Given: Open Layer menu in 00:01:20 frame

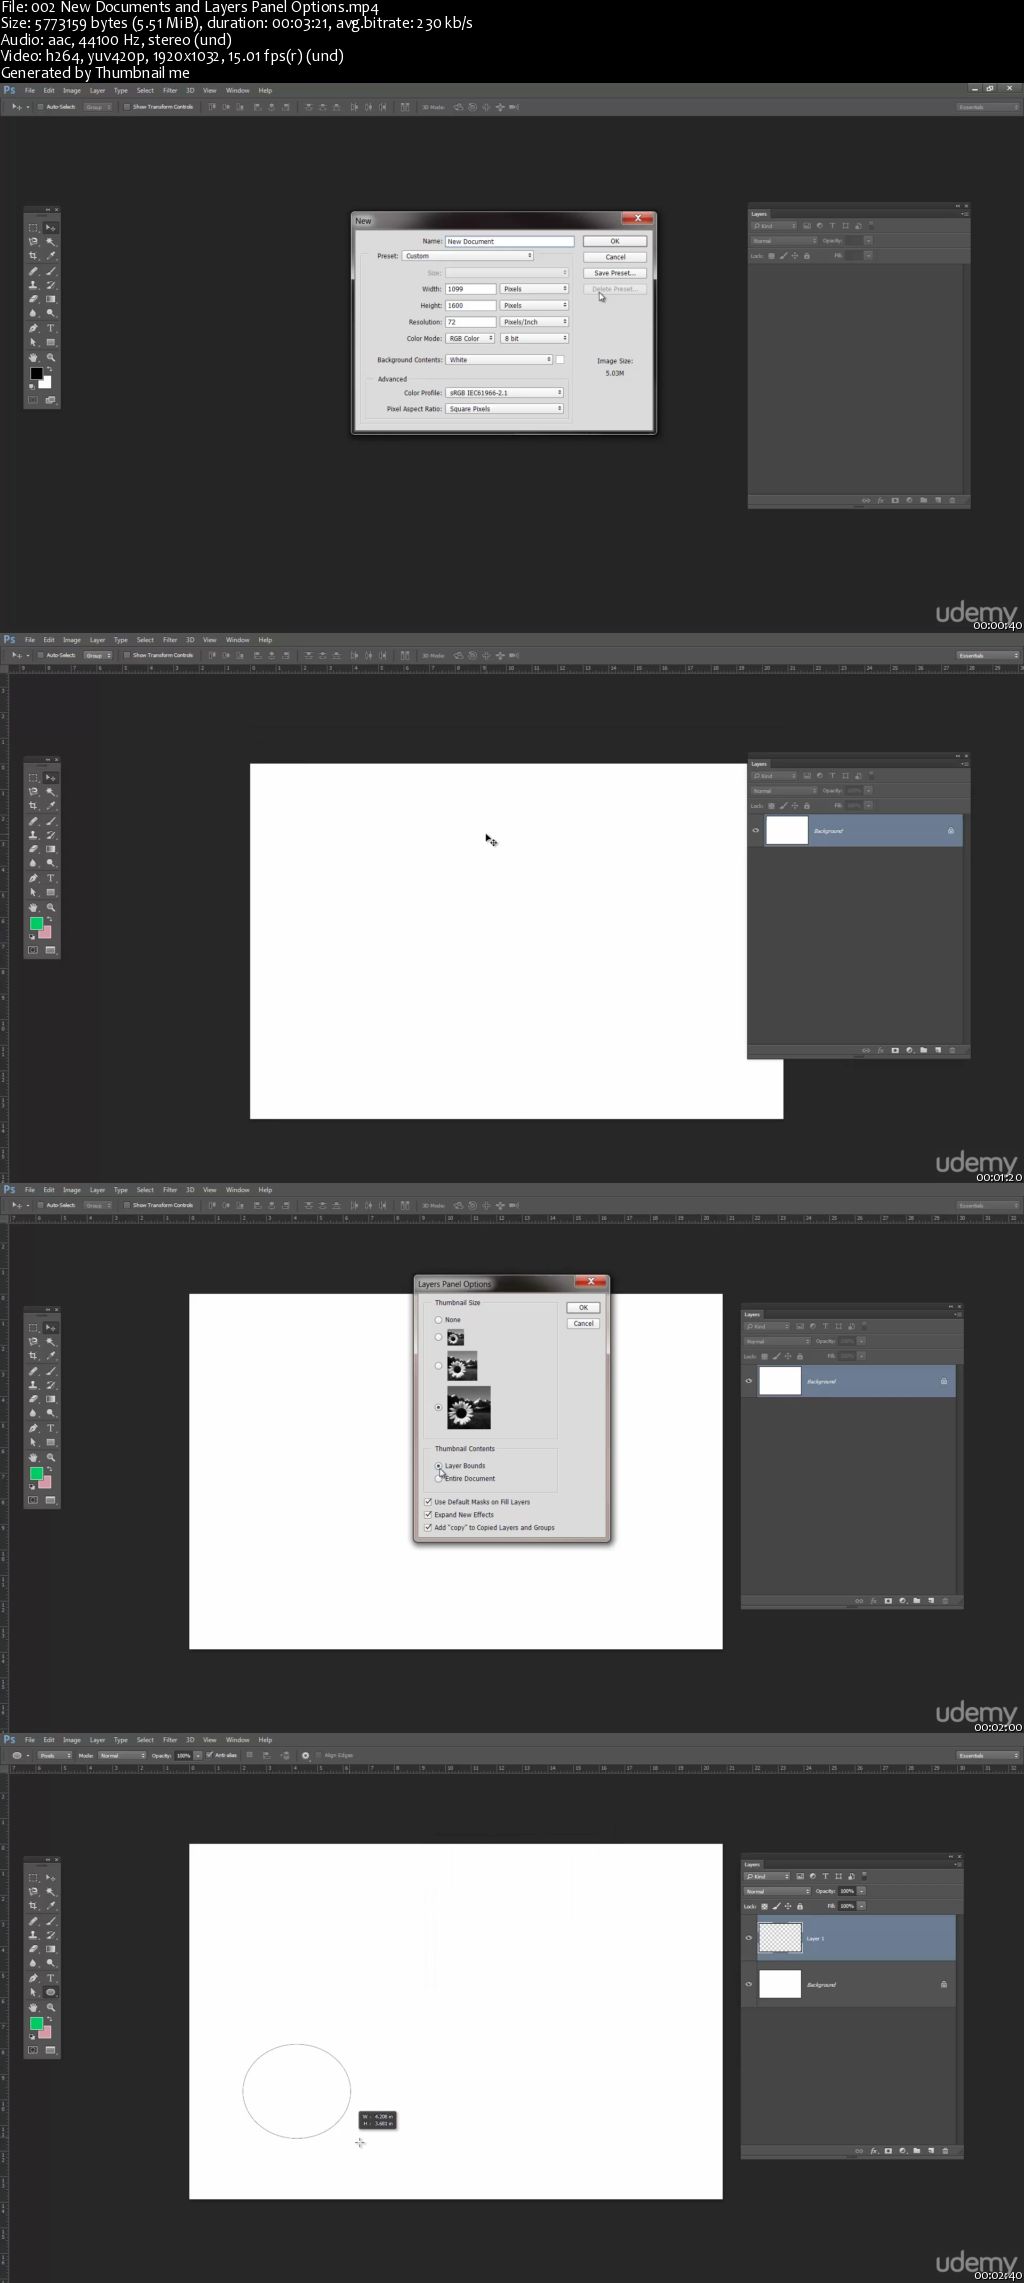Looking at the screenshot, I should tap(97, 640).
